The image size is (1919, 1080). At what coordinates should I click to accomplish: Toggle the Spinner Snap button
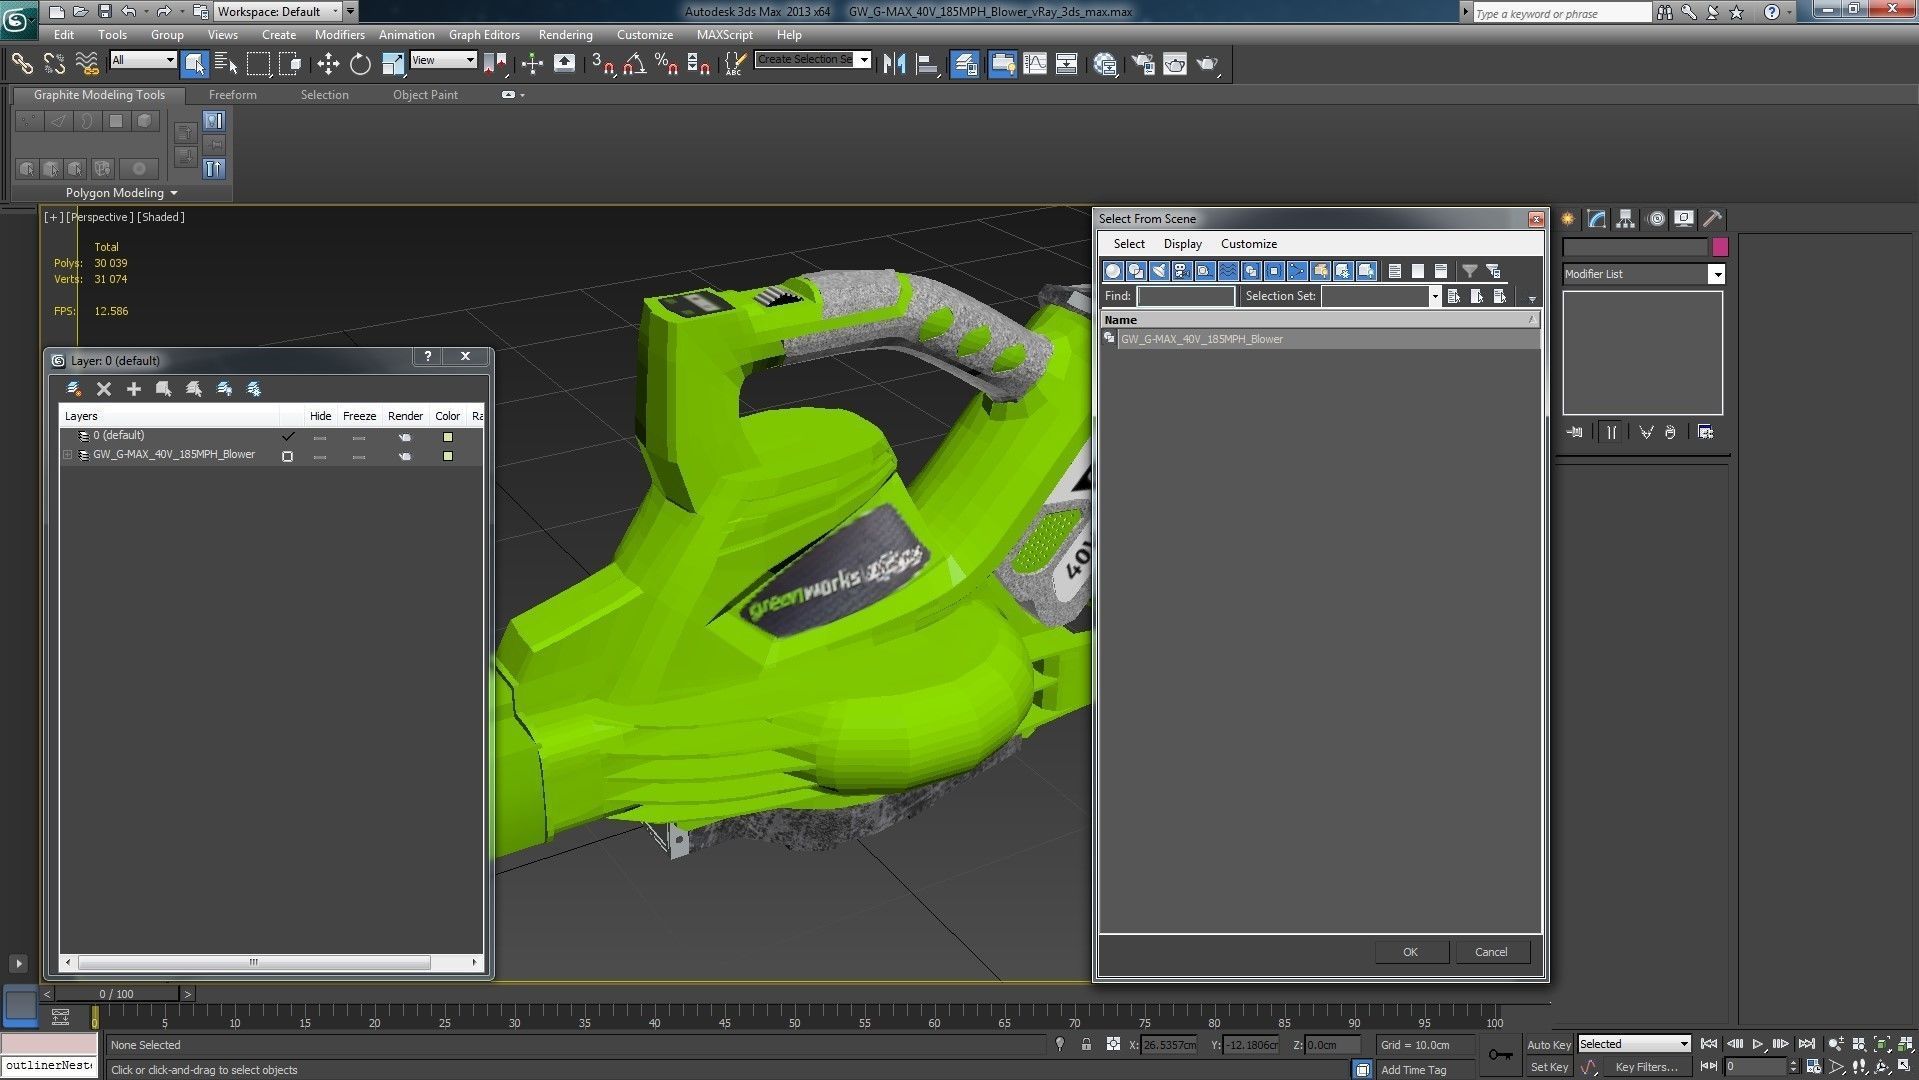coord(699,64)
